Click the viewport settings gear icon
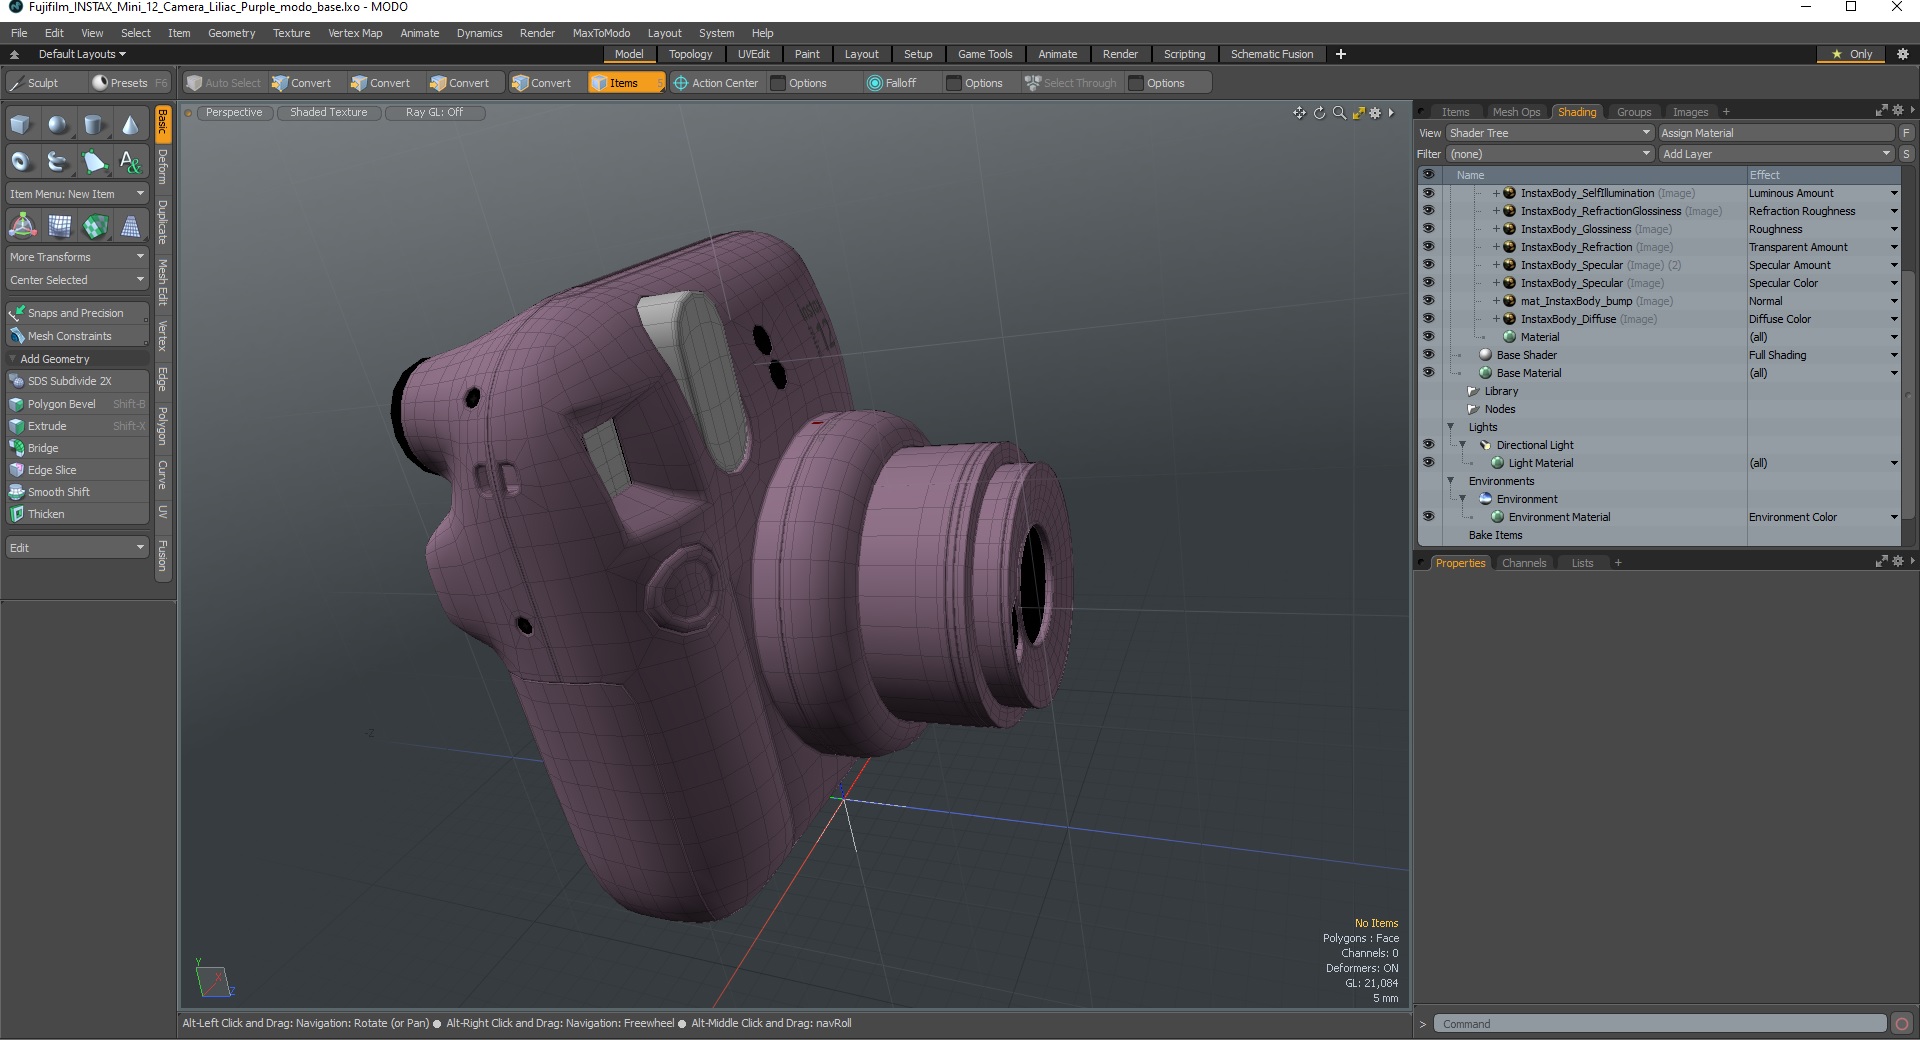 point(1376,113)
